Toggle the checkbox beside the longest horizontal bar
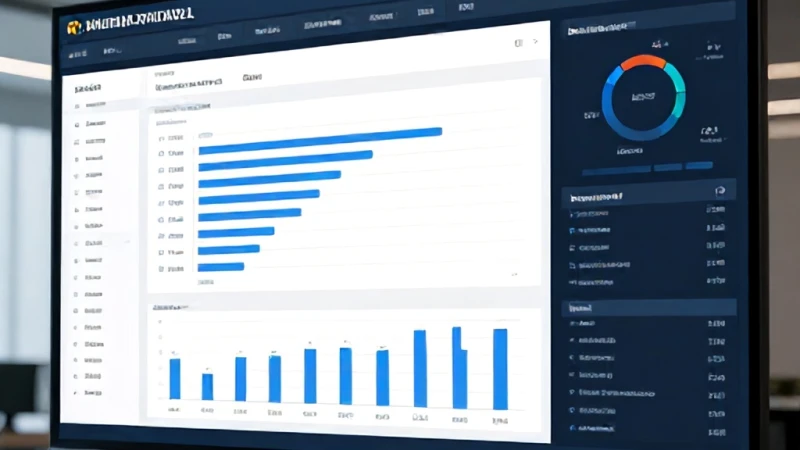800x450 pixels. point(161,138)
